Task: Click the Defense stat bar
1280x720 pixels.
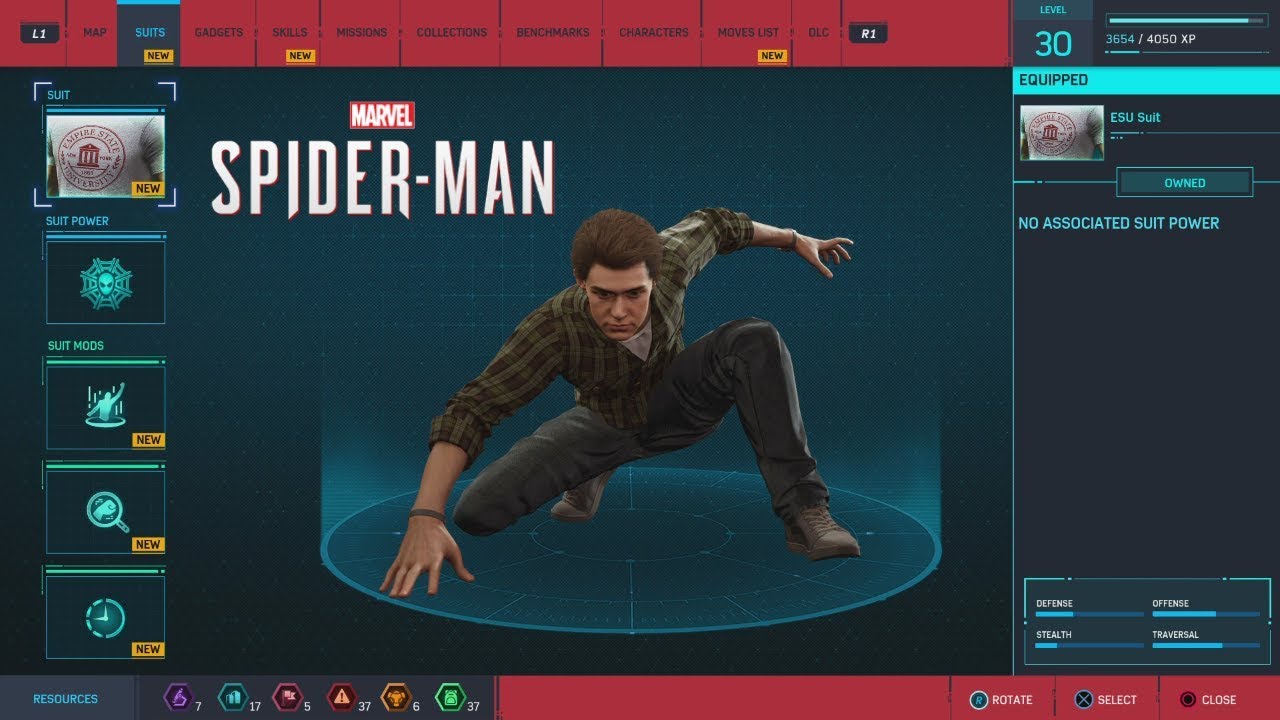Action: [1090, 614]
